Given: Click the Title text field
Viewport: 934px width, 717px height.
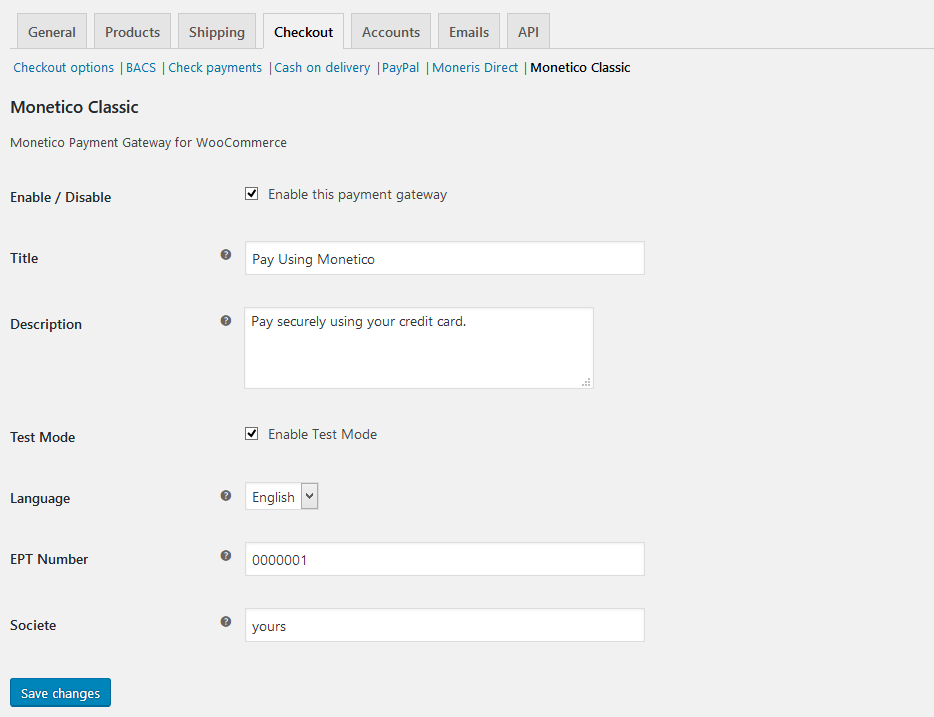Looking at the screenshot, I should tap(444, 258).
